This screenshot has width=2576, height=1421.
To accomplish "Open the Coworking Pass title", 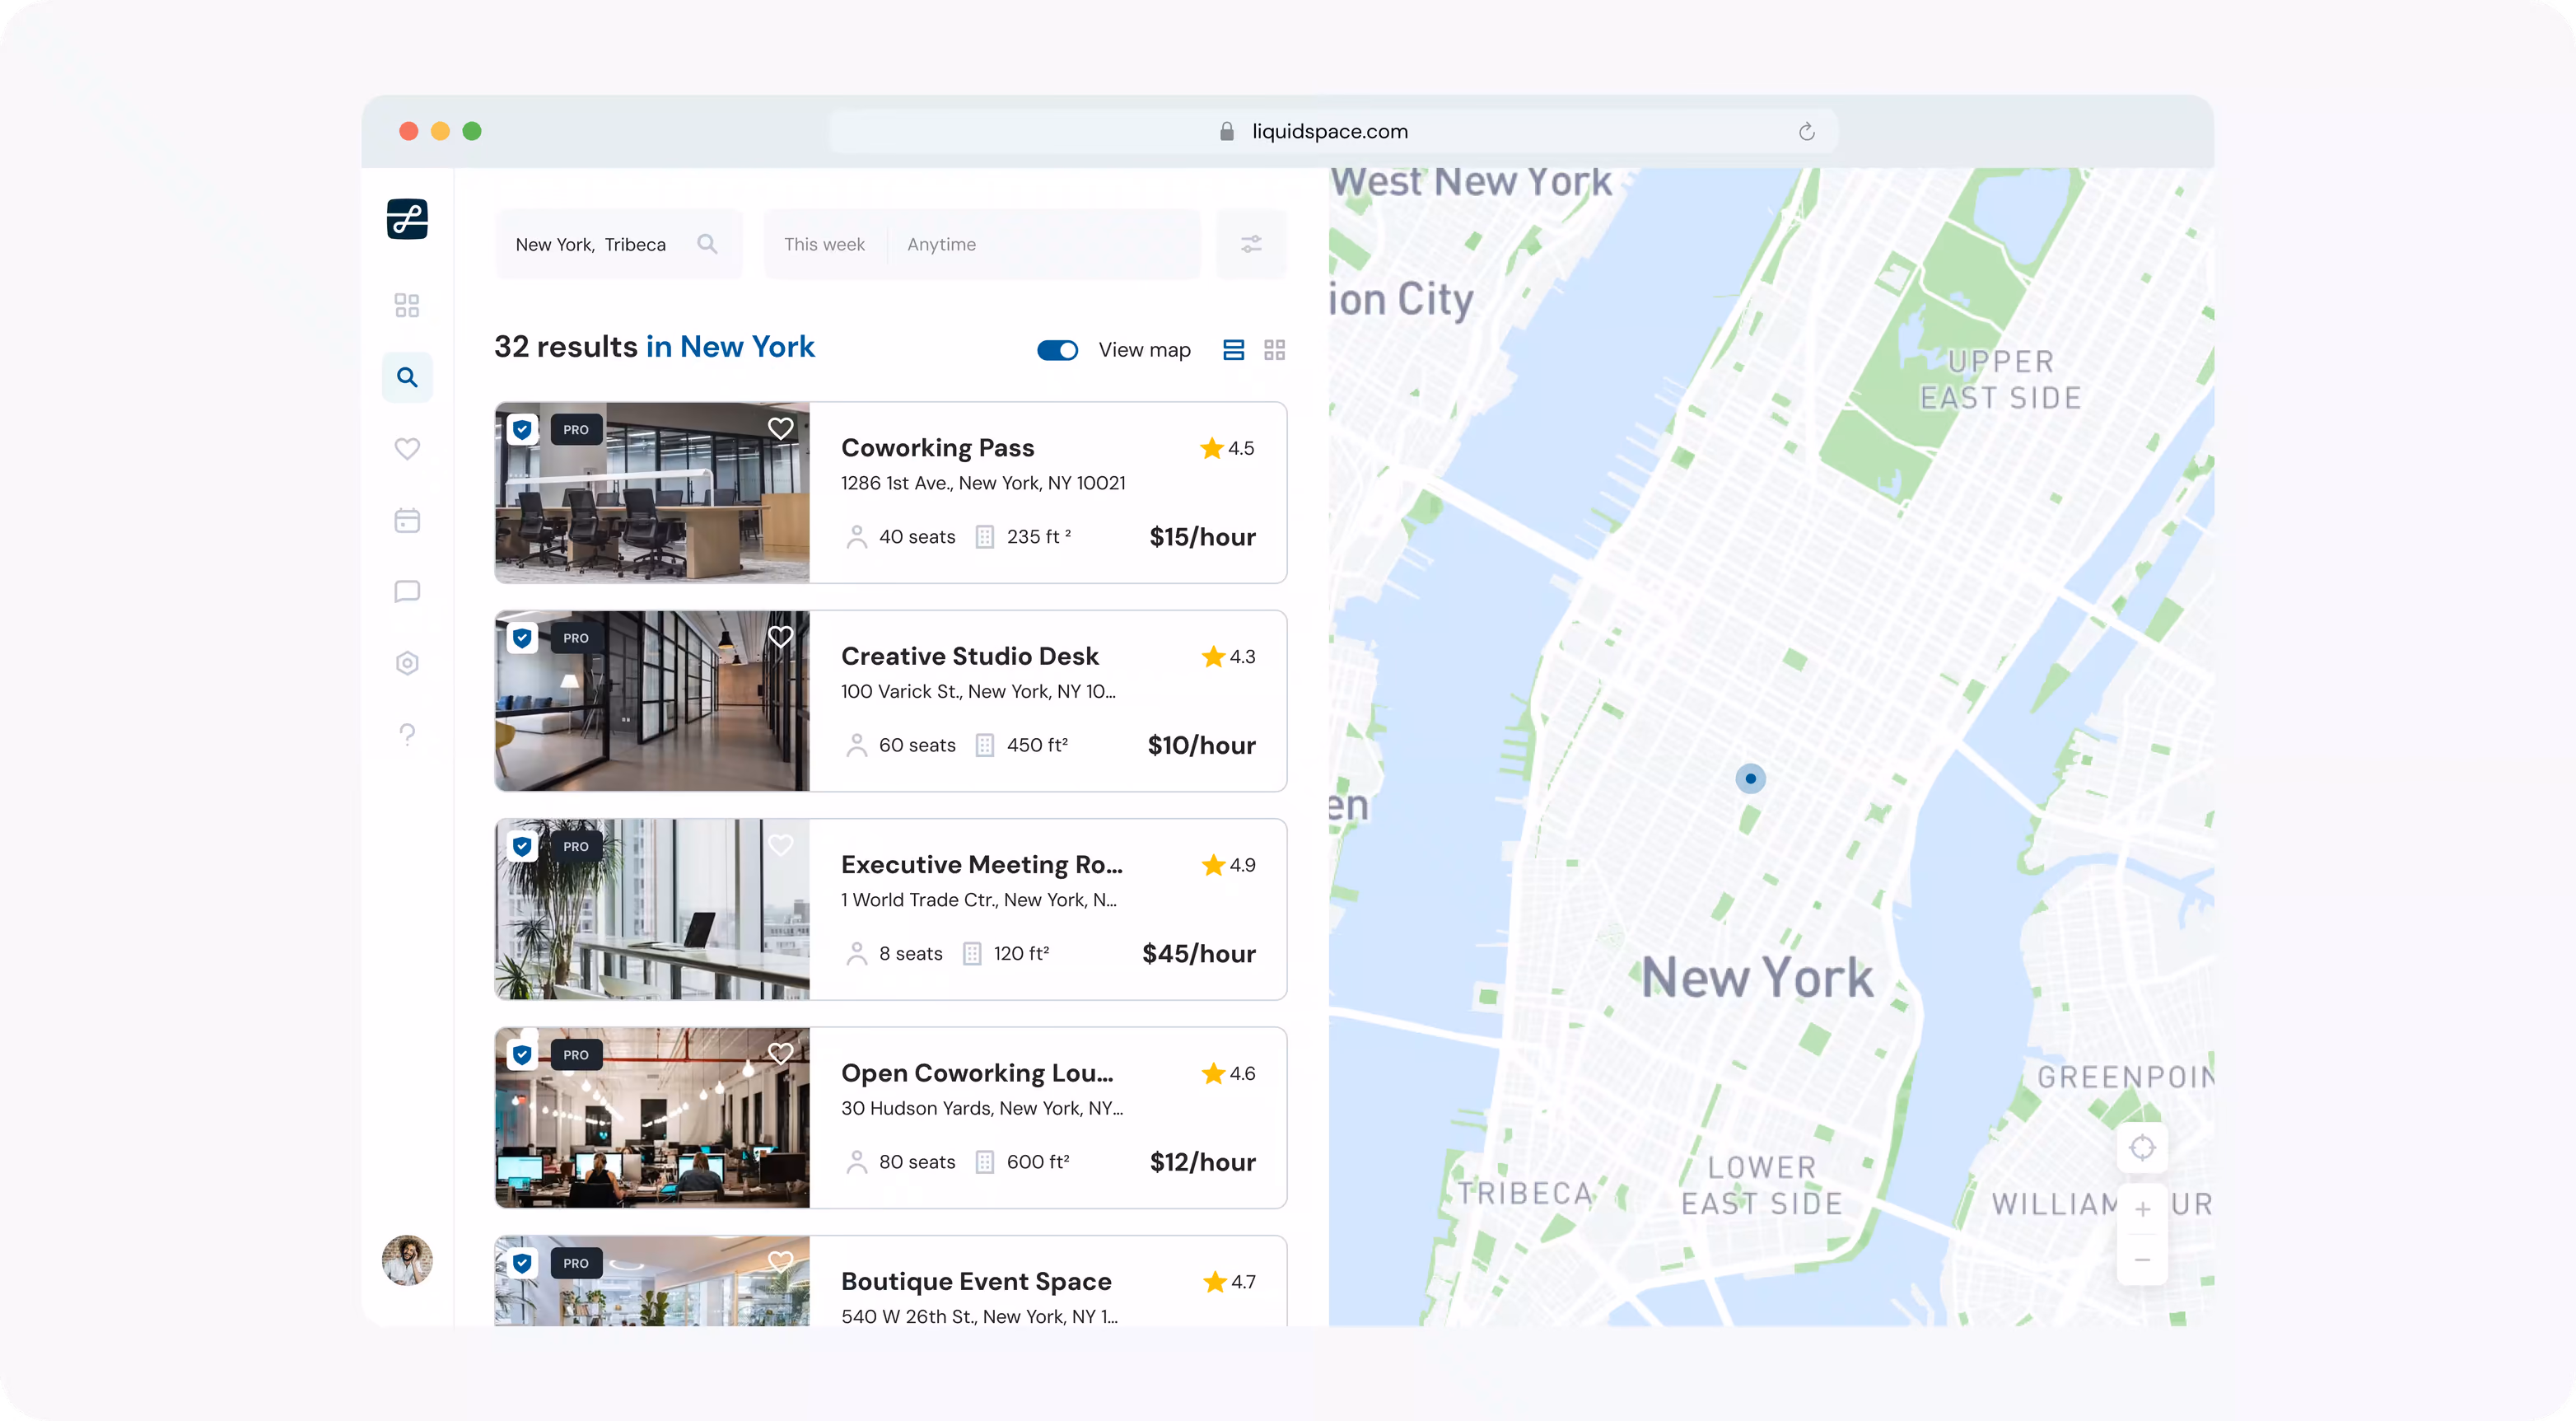I will click(x=937, y=448).
